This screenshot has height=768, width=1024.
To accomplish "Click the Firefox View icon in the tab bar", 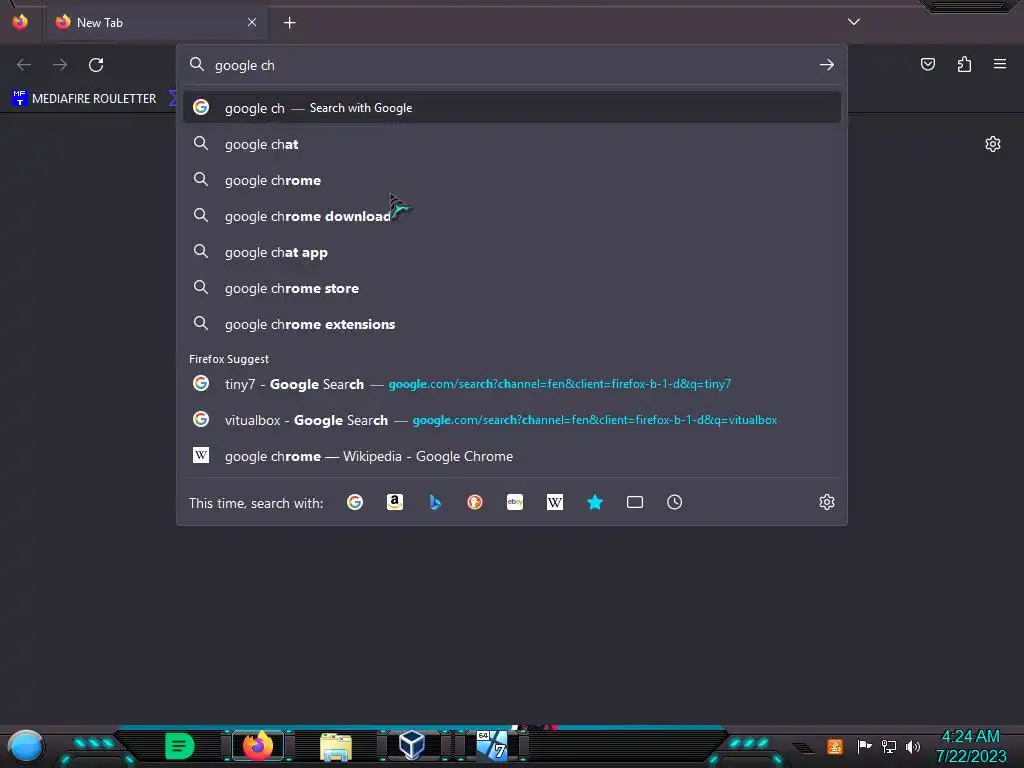I will pos(20,22).
